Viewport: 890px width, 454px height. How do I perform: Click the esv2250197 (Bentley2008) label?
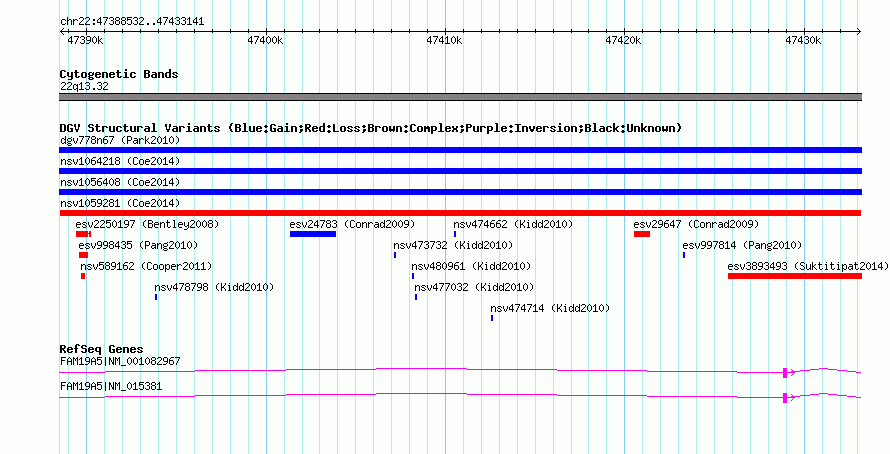[147, 224]
